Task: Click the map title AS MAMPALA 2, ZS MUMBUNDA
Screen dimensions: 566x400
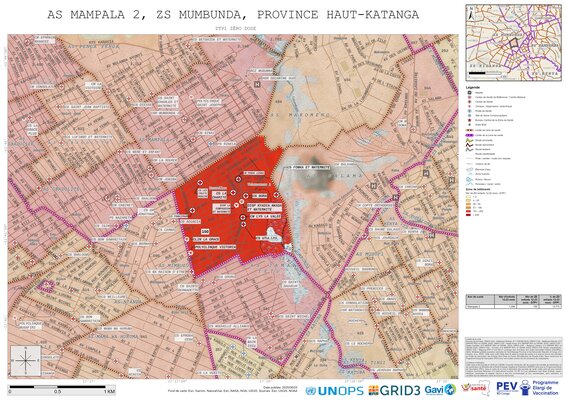Action: pyautogui.click(x=233, y=14)
